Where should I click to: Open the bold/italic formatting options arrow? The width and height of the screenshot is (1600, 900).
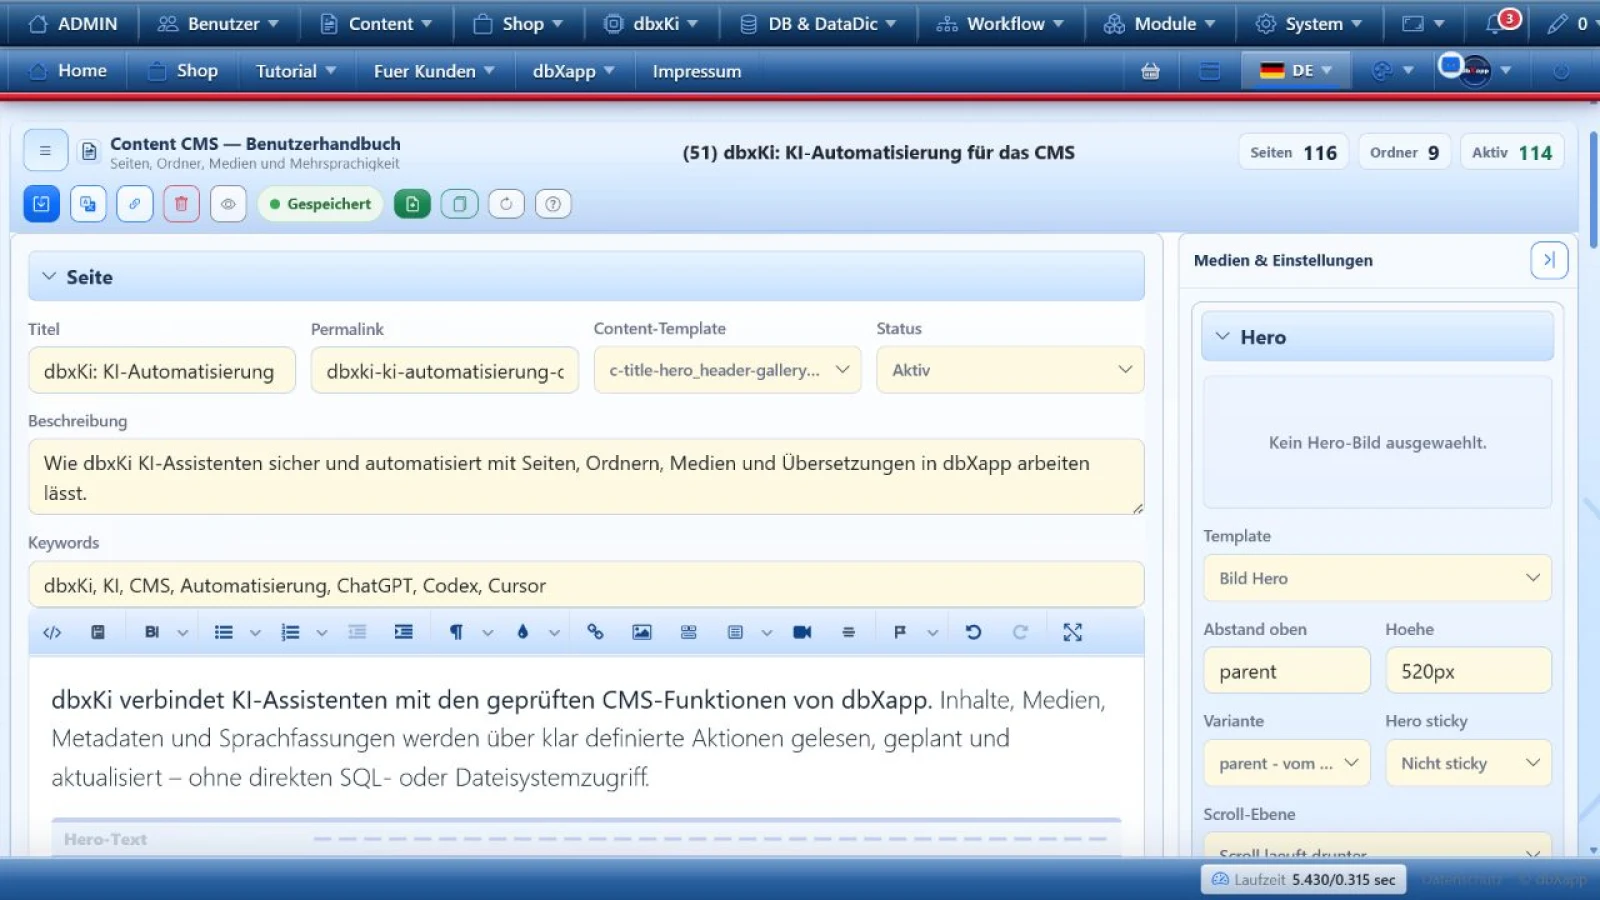click(183, 632)
